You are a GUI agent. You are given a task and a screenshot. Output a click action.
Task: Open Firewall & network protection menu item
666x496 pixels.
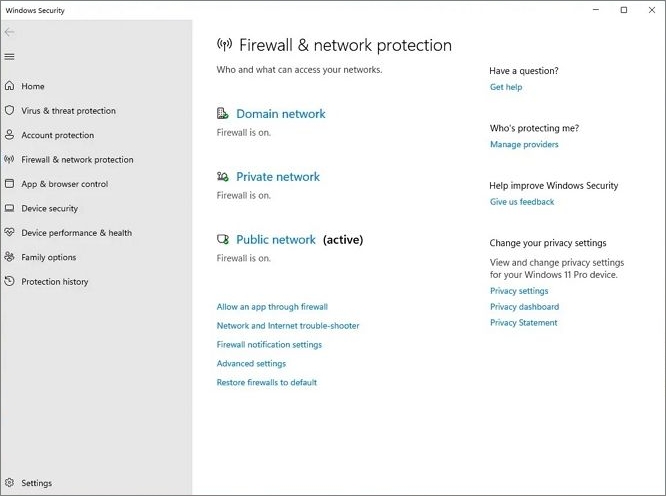tap(77, 160)
